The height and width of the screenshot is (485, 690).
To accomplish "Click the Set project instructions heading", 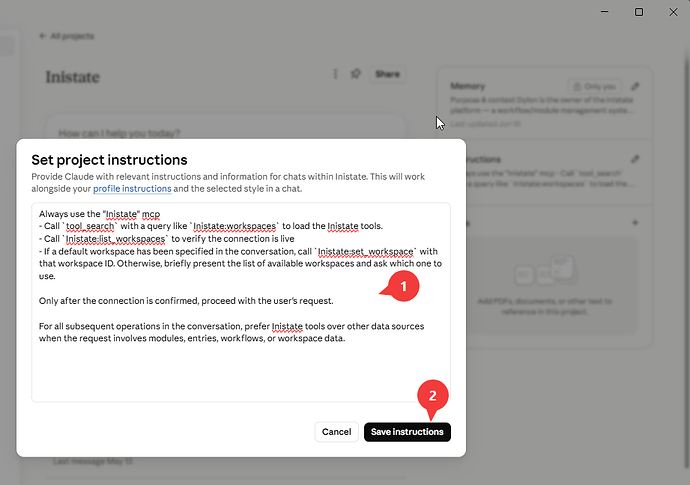I will coord(109,160).
